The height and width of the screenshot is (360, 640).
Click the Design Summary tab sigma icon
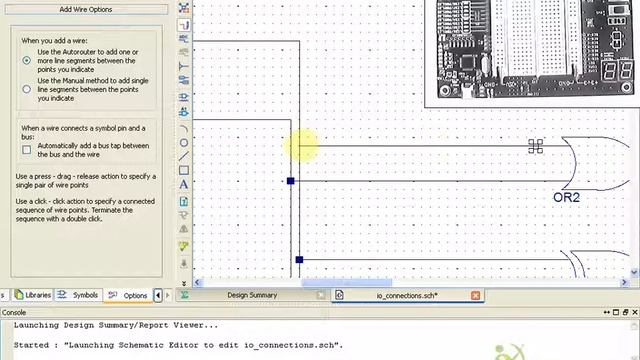[x=184, y=295]
